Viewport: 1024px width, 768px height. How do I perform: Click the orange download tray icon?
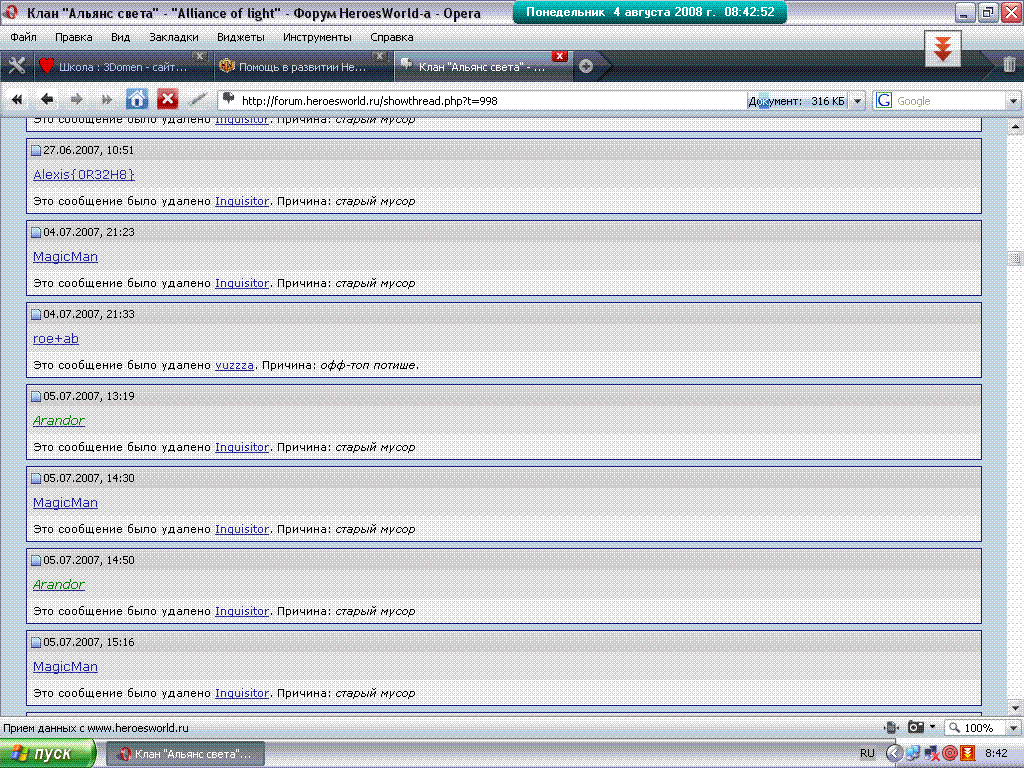coord(967,753)
